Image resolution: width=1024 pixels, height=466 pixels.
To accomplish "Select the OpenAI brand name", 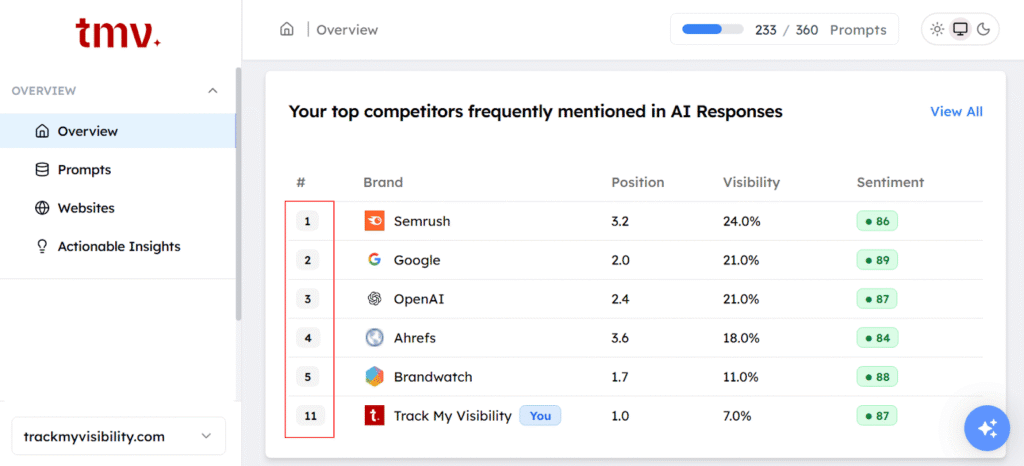I will (x=419, y=299).
